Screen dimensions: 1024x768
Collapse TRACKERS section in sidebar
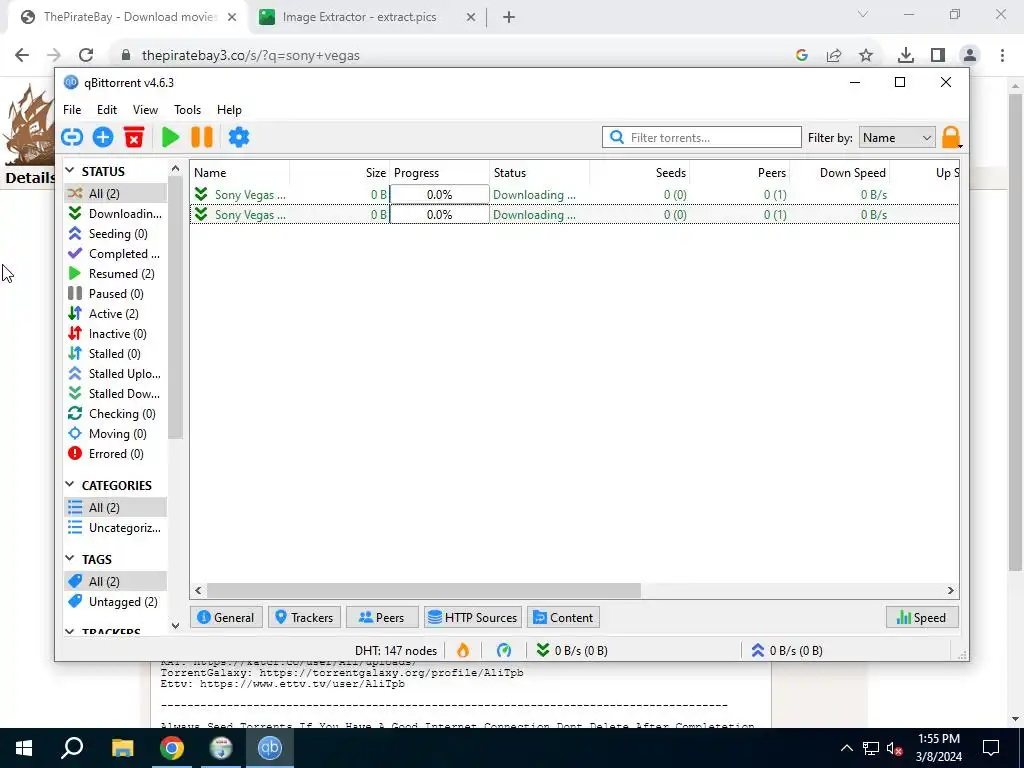70,632
